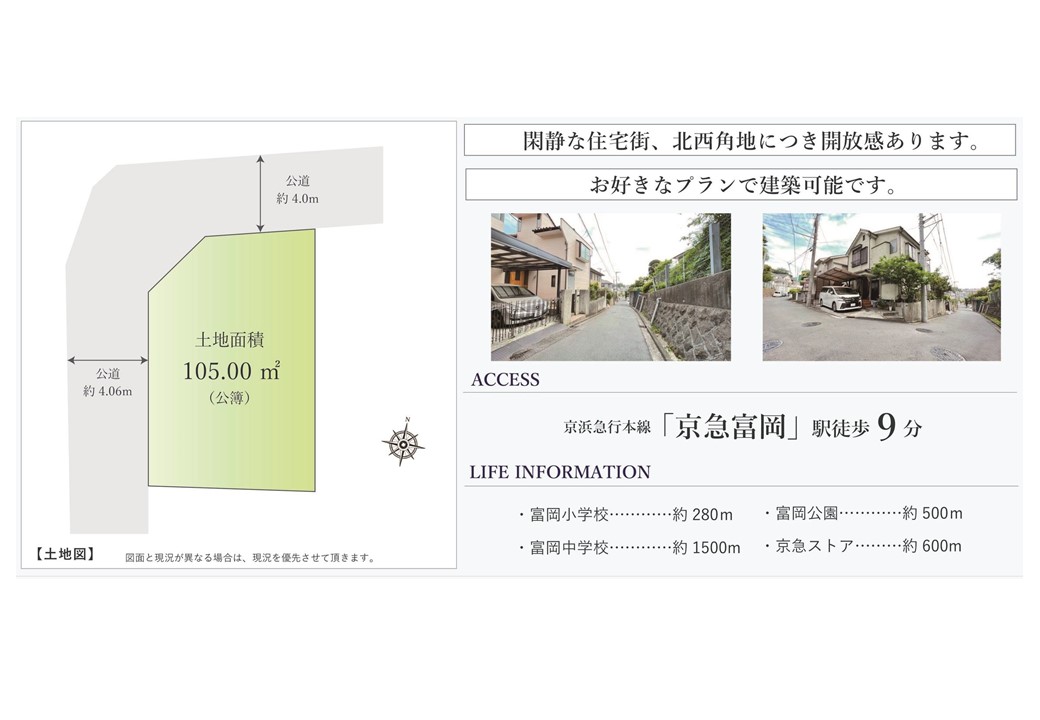Click the 富岡公園 約500m entry
This screenshot has width=1040, height=720.
coord(863,513)
